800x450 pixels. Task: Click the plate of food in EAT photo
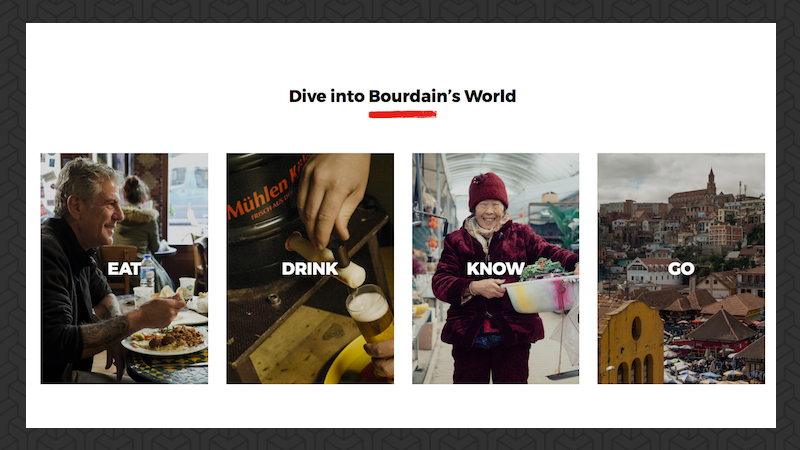click(165, 341)
